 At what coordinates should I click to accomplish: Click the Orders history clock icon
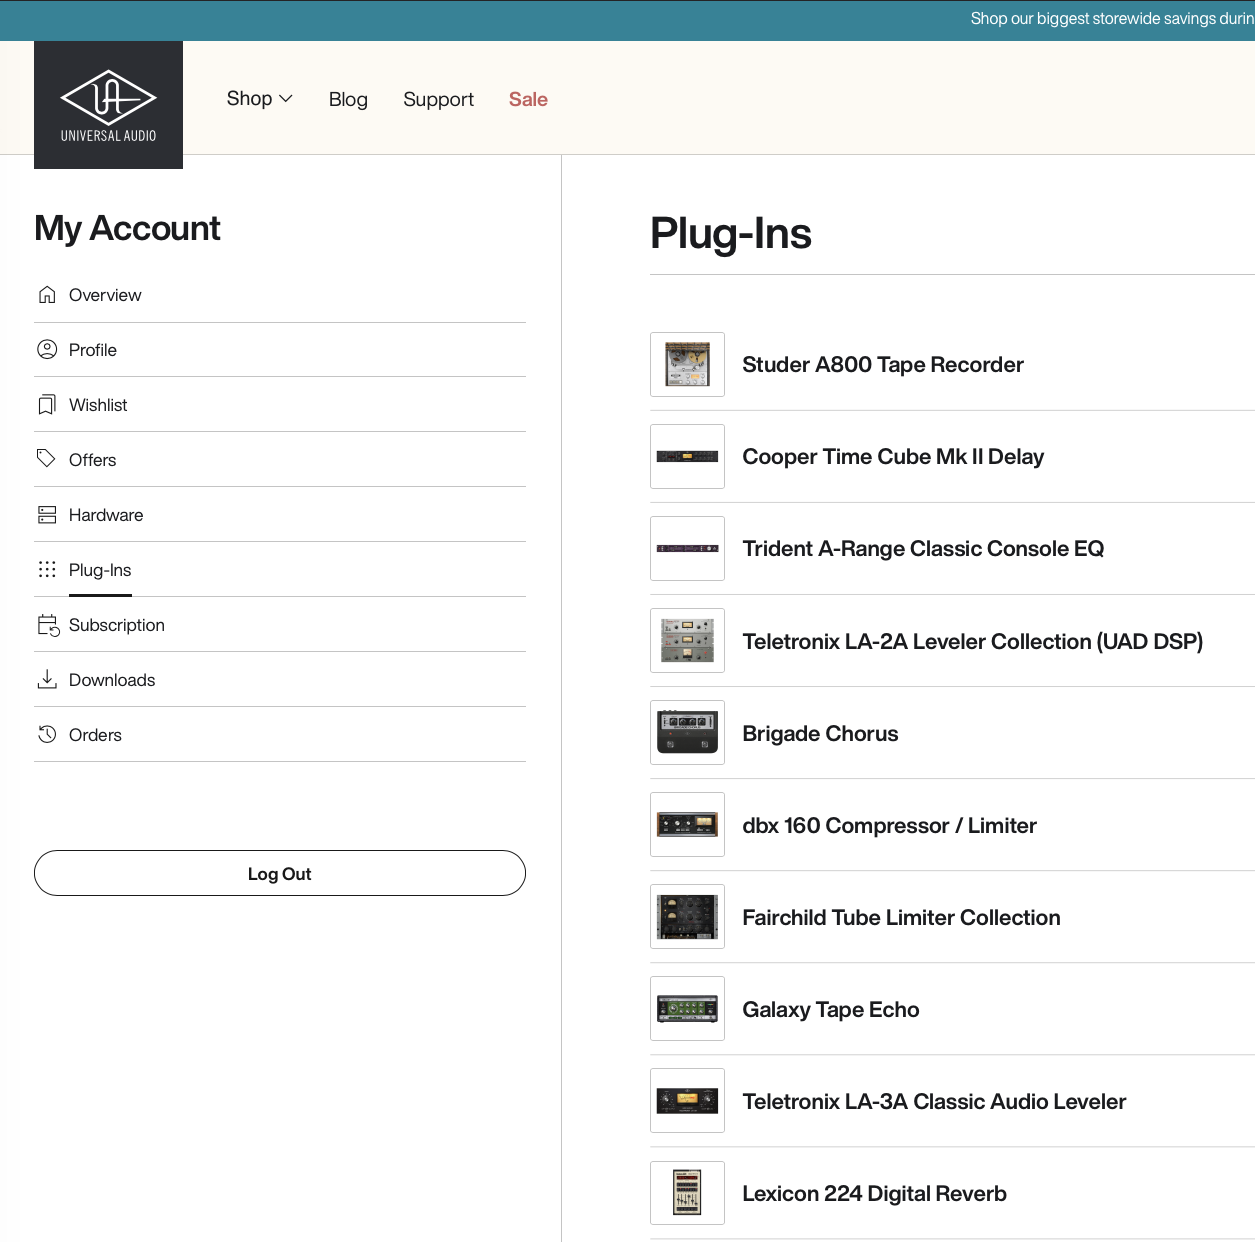point(47,735)
